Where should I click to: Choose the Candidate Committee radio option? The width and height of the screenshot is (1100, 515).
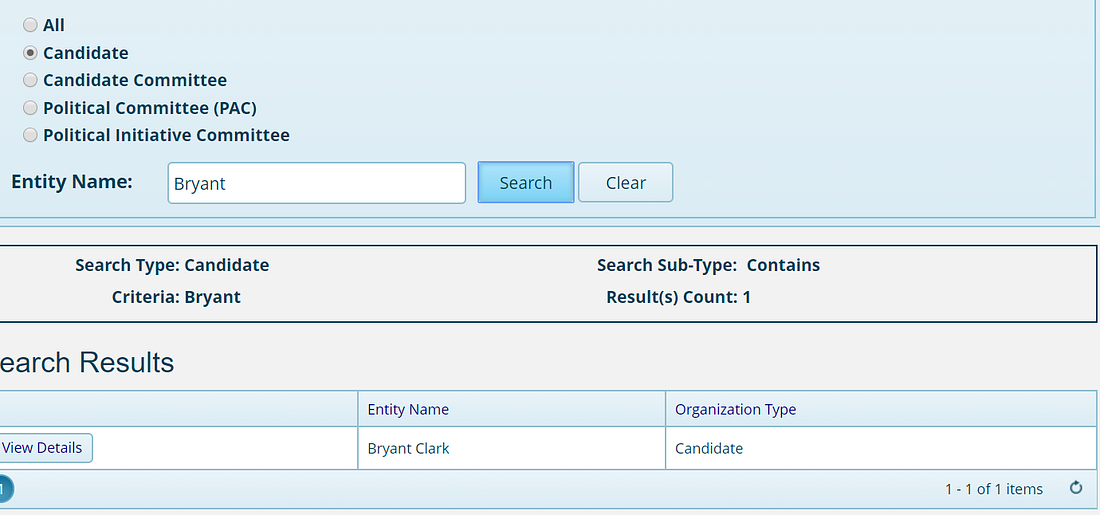[x=30, y=80]
